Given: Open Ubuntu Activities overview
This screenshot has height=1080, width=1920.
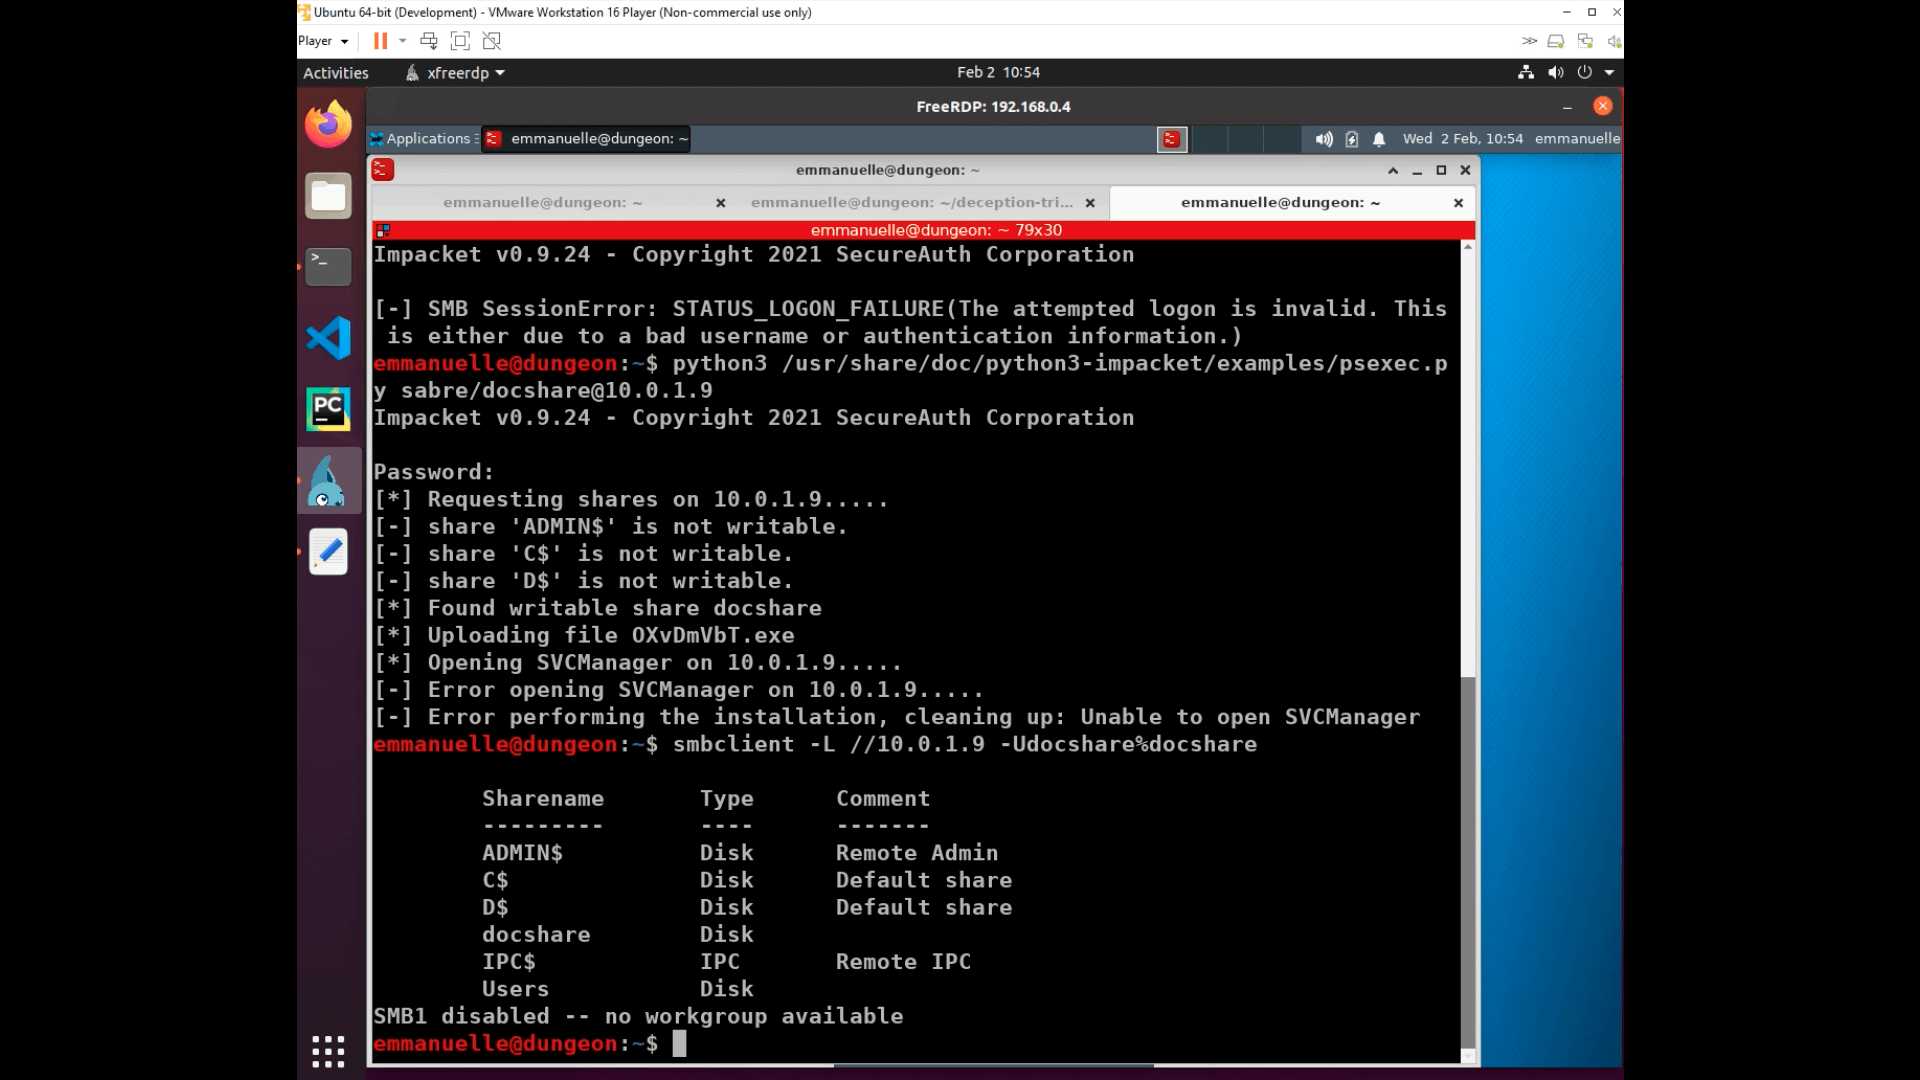Looking at the screenshot, I should 336,73.
